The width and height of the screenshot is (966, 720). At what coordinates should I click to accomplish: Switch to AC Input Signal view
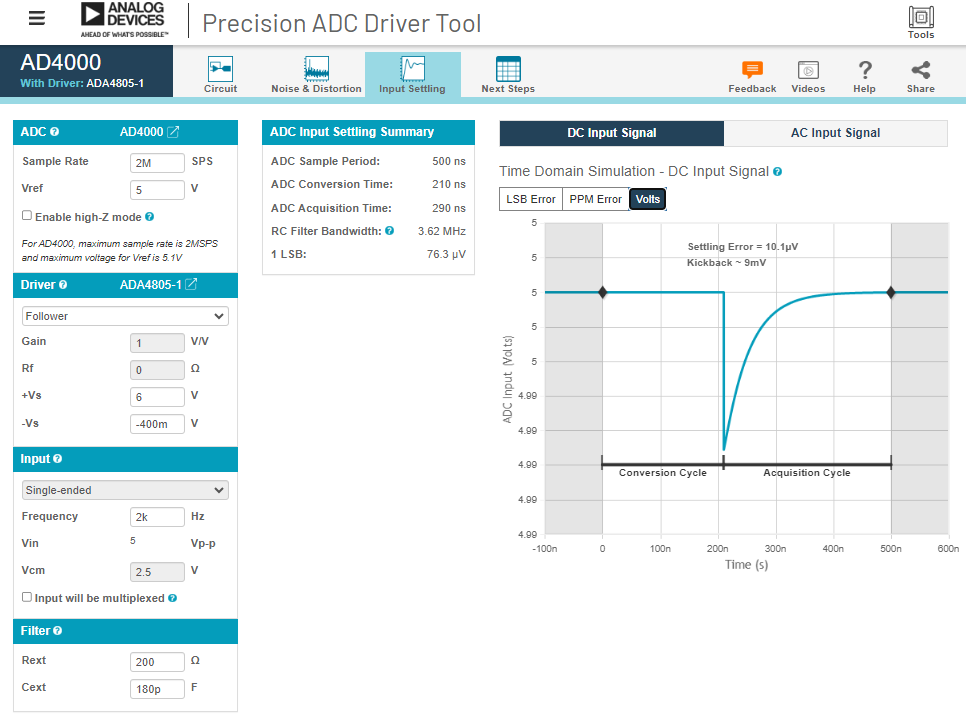point(835,133)
